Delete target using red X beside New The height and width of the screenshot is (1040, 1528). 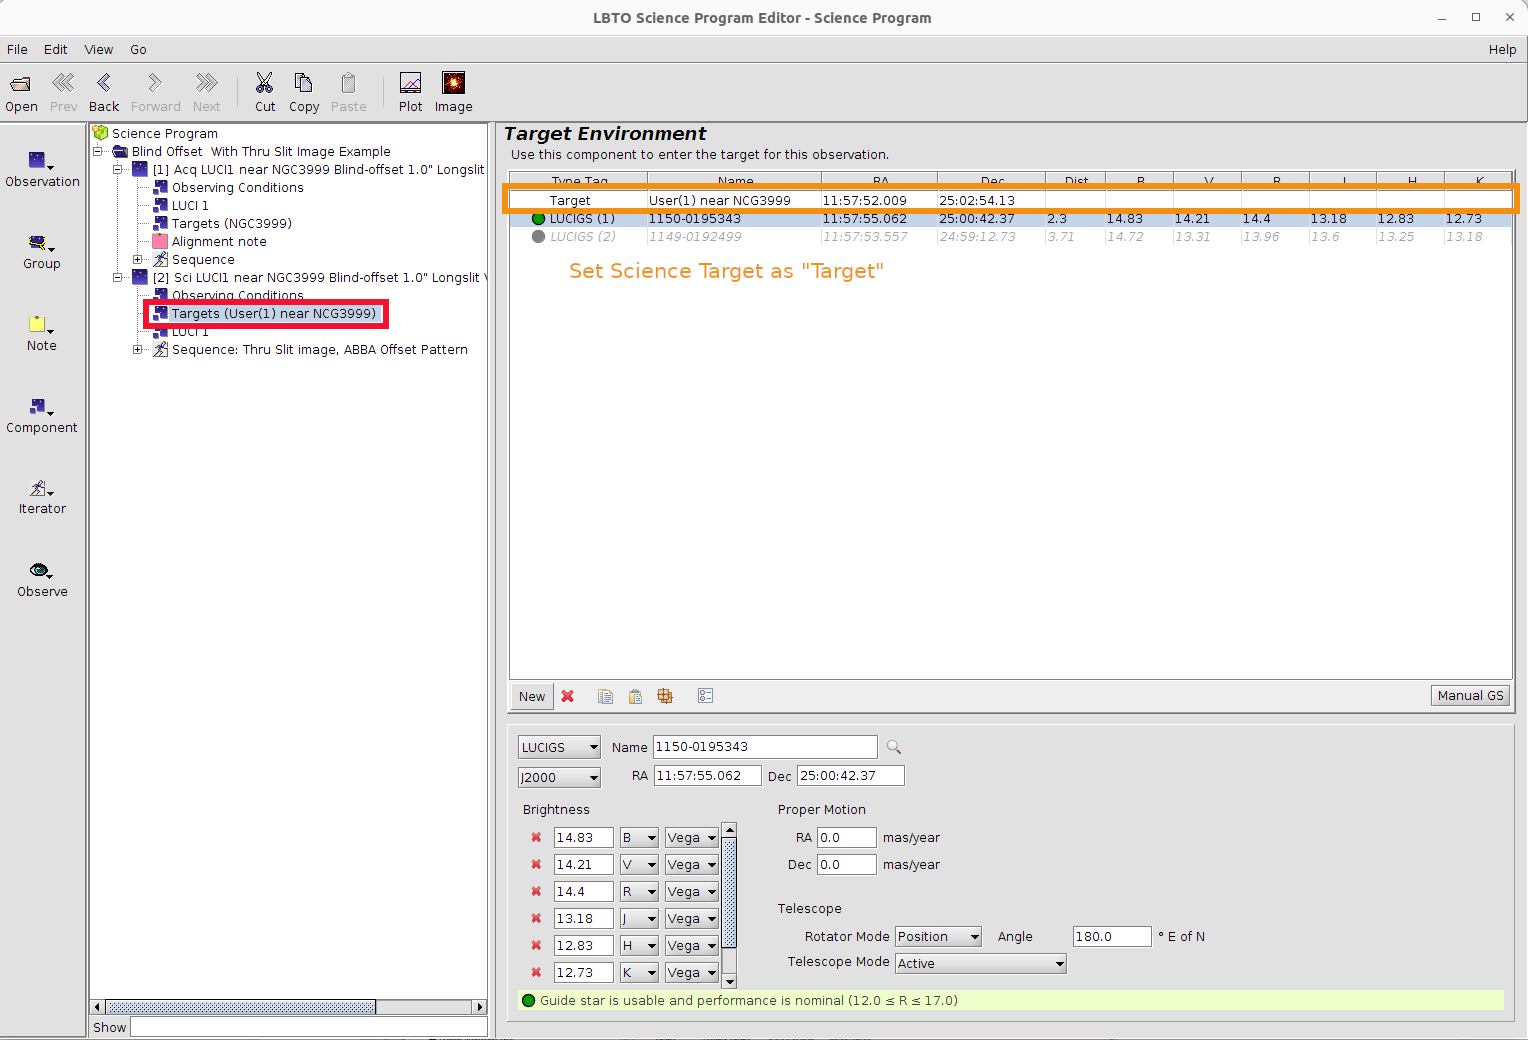(x=568, y=697)
